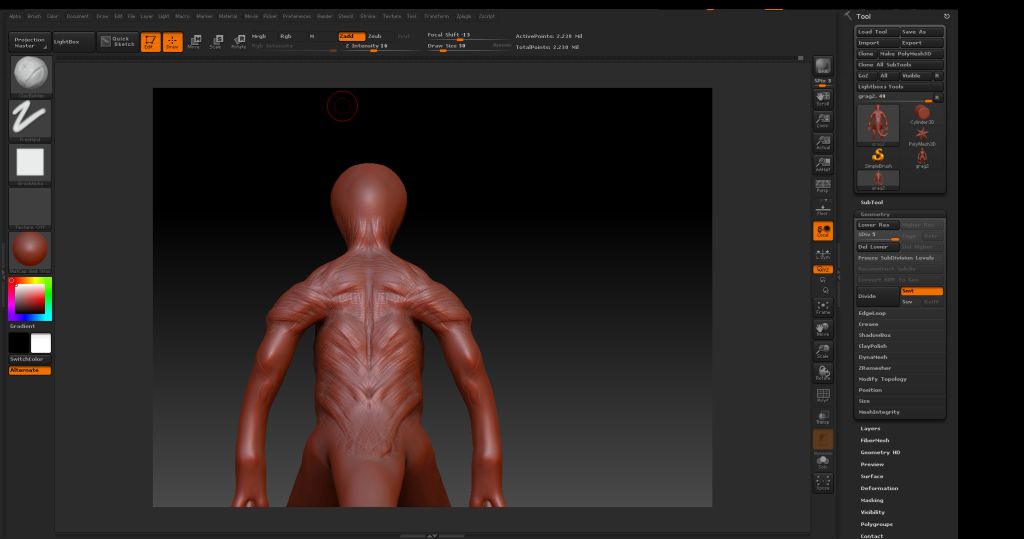Click the Move view icon in right shelf
This screenshot has width=1024, height=539.
pyautogui.click(x=823, y=329)
